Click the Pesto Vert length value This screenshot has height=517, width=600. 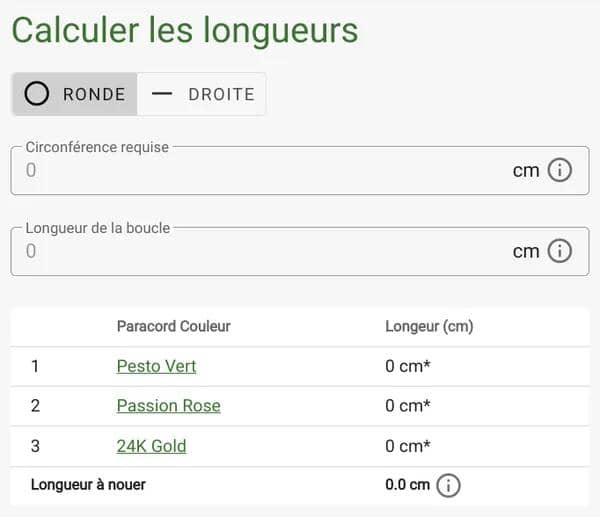(x=408, y=366)
